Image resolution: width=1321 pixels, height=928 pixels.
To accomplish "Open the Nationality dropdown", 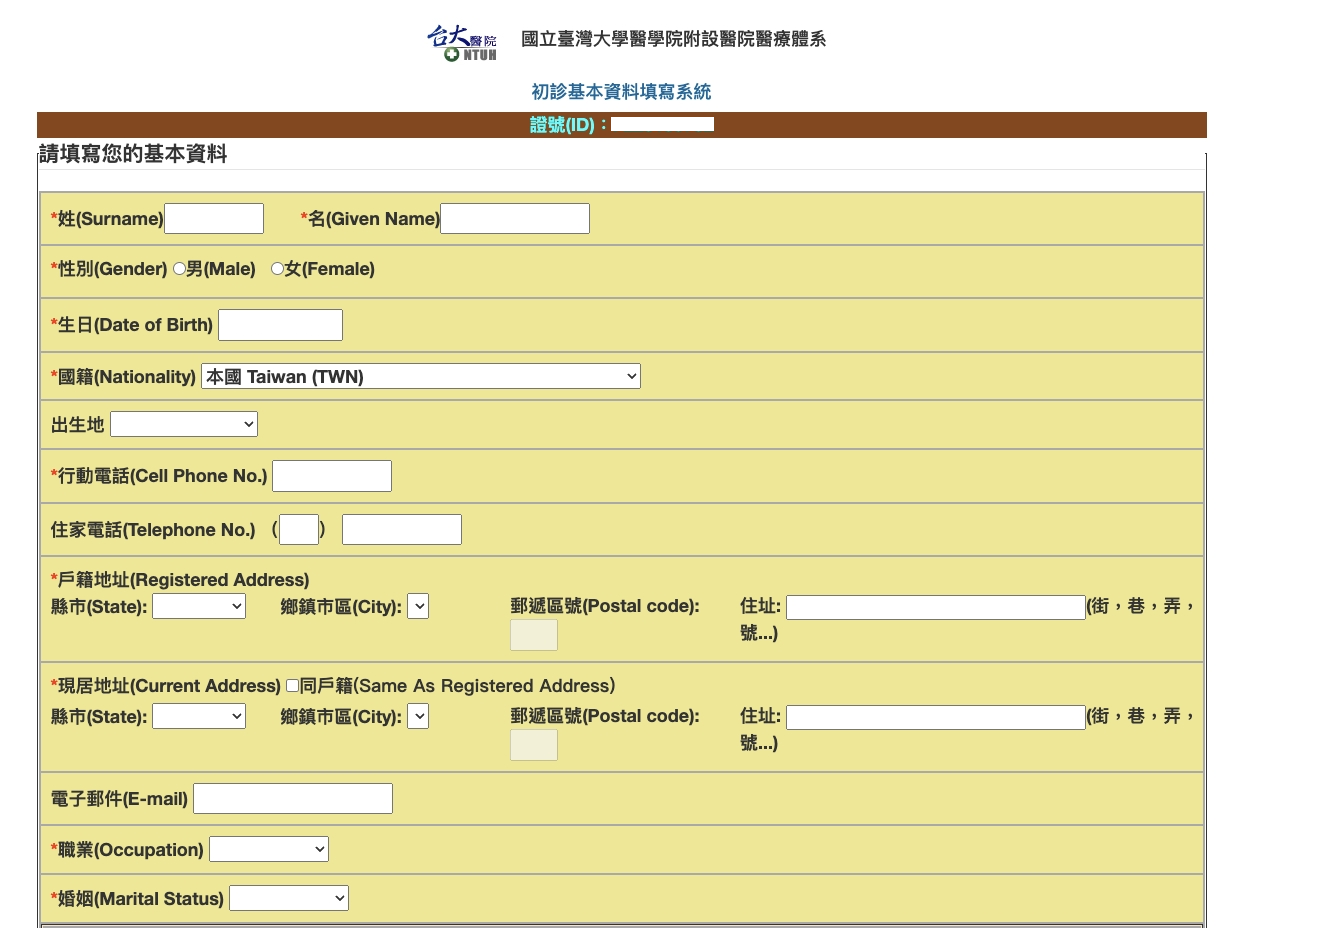I will (421, 376).
